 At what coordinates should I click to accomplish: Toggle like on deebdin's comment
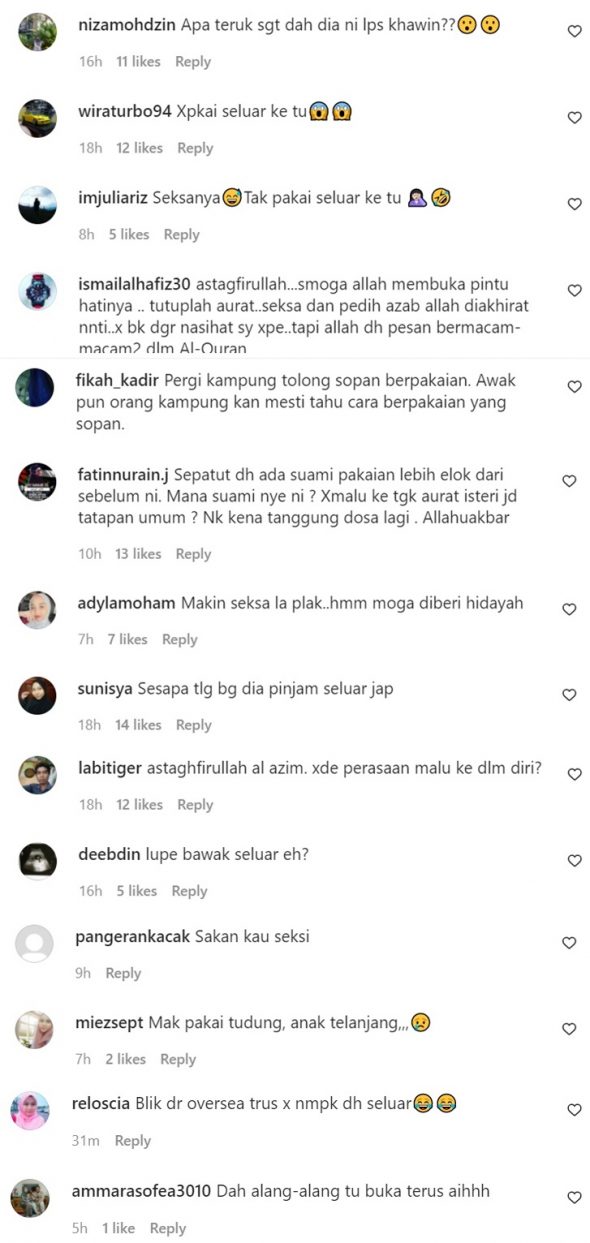click(x=574, y=861)
